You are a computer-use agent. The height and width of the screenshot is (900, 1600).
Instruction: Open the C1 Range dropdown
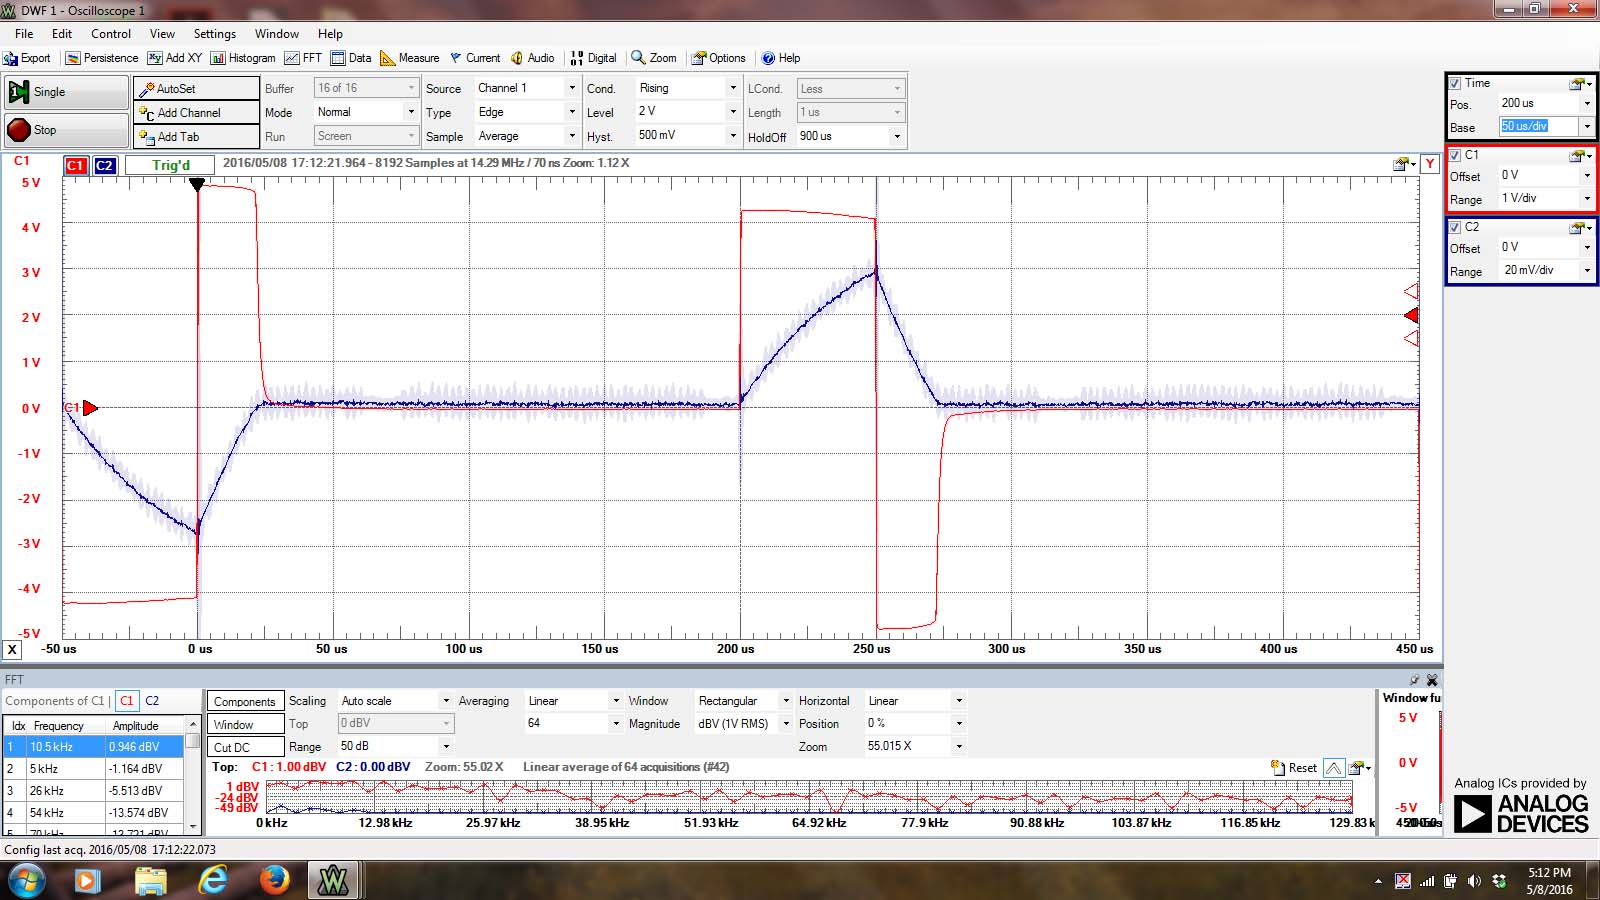[1586, 198]
